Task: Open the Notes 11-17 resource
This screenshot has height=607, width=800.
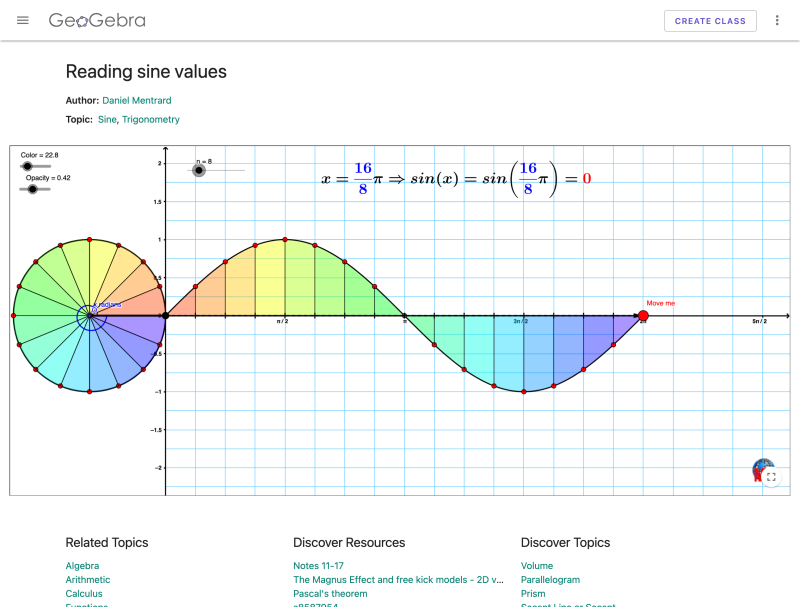Action: [x=318, y=565]
